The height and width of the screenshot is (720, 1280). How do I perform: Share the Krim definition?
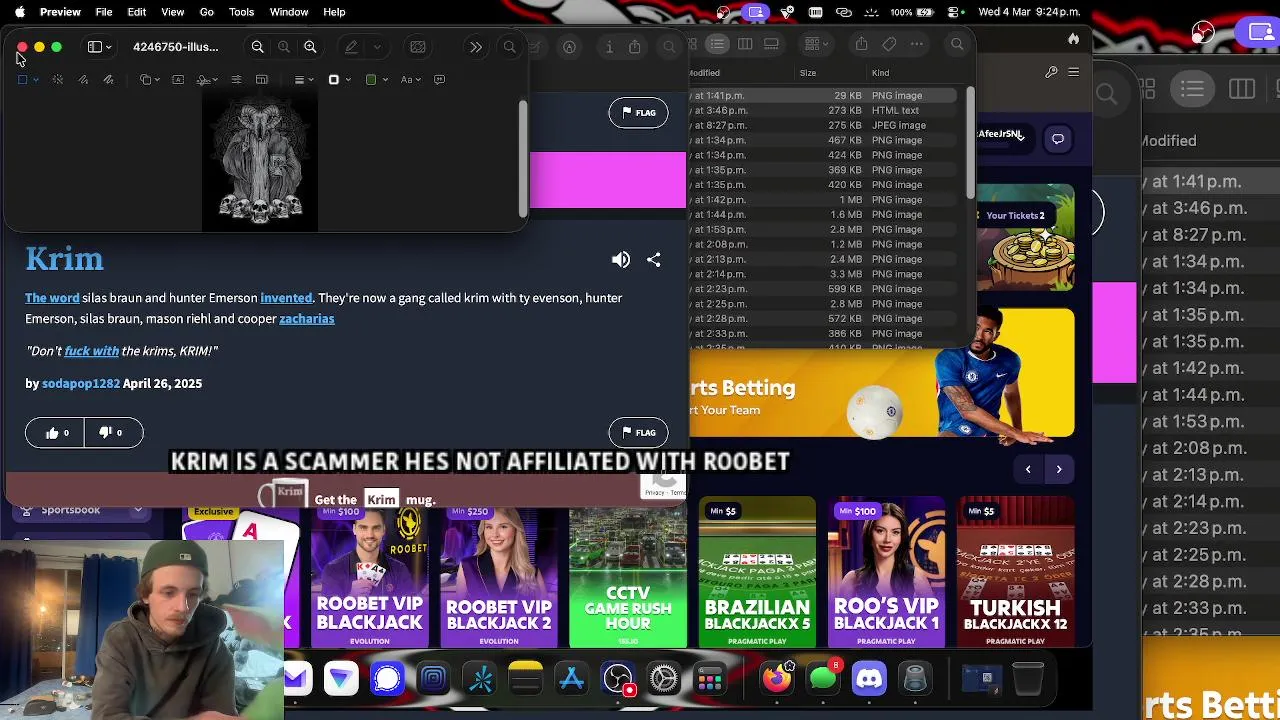[653, 260]
